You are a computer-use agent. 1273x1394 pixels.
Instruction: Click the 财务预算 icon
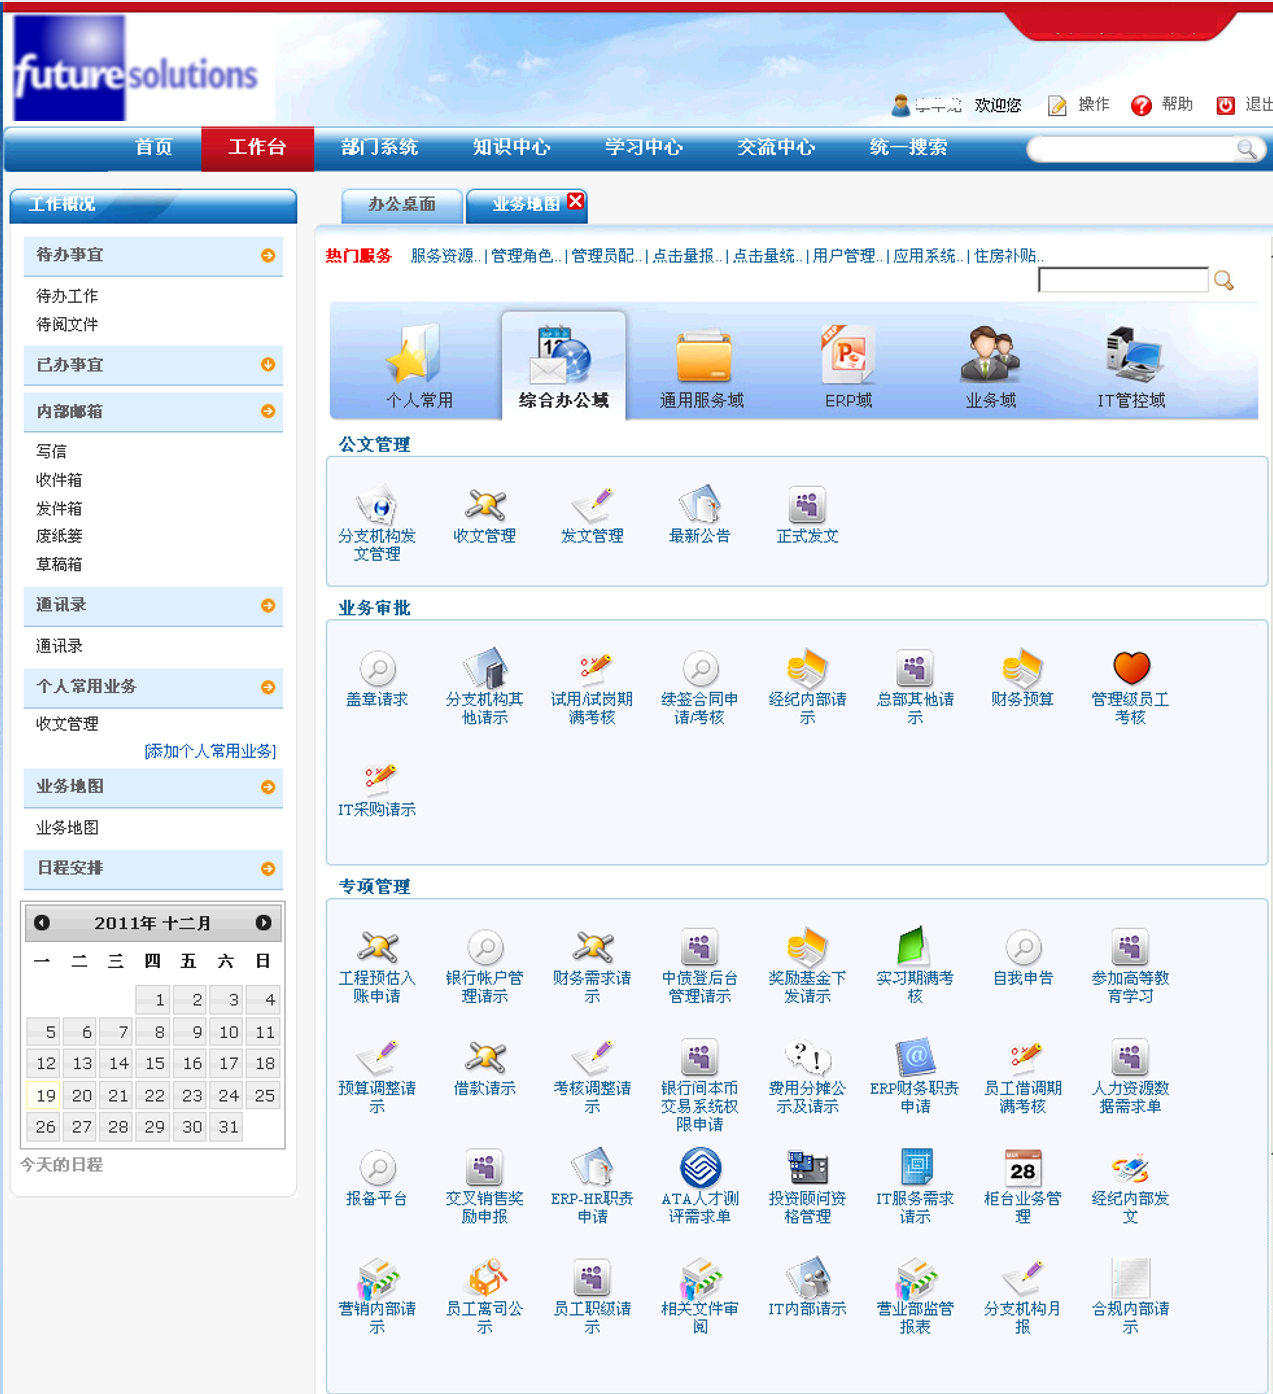tap(1022, 668)
